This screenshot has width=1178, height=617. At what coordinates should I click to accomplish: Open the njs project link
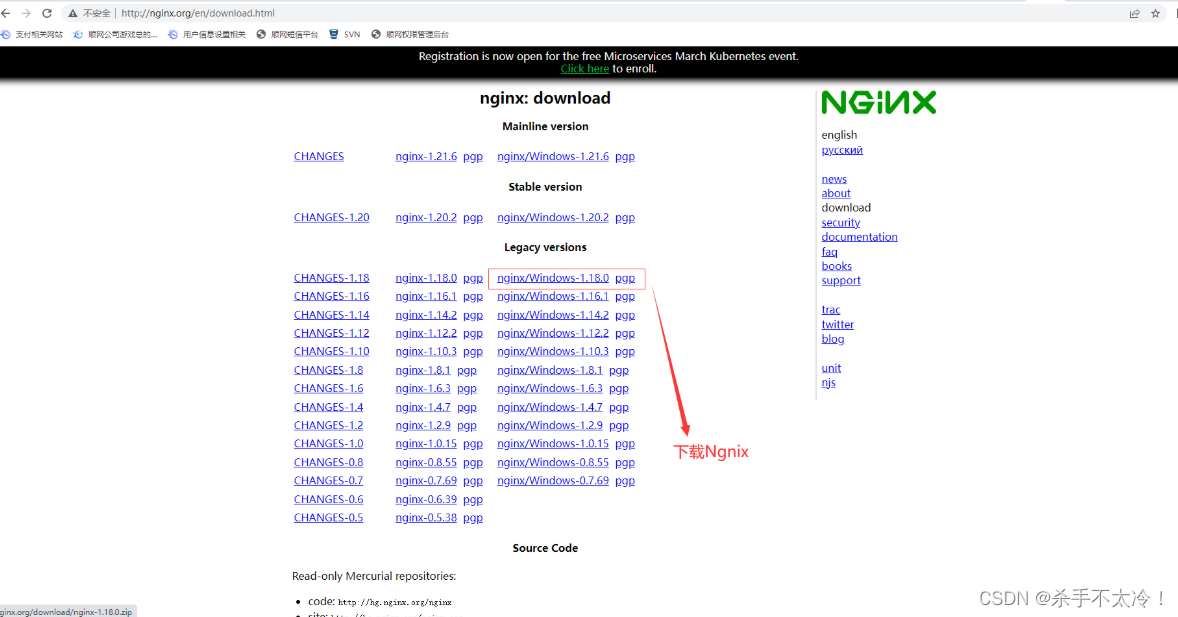click(828, 383)
